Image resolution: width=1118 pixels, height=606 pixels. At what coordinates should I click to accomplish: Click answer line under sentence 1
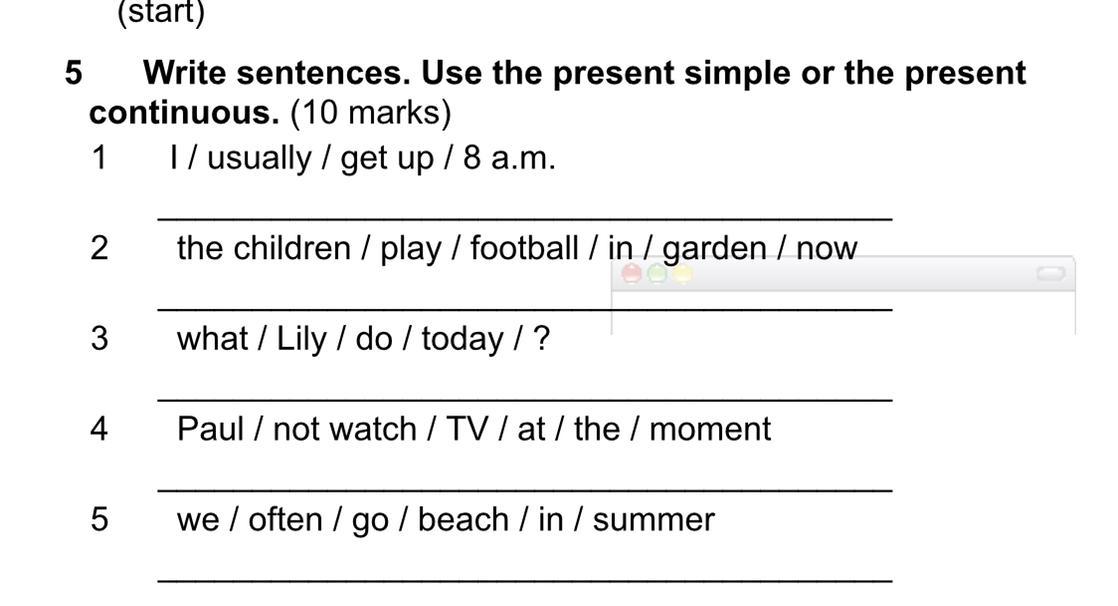point(525,219)
